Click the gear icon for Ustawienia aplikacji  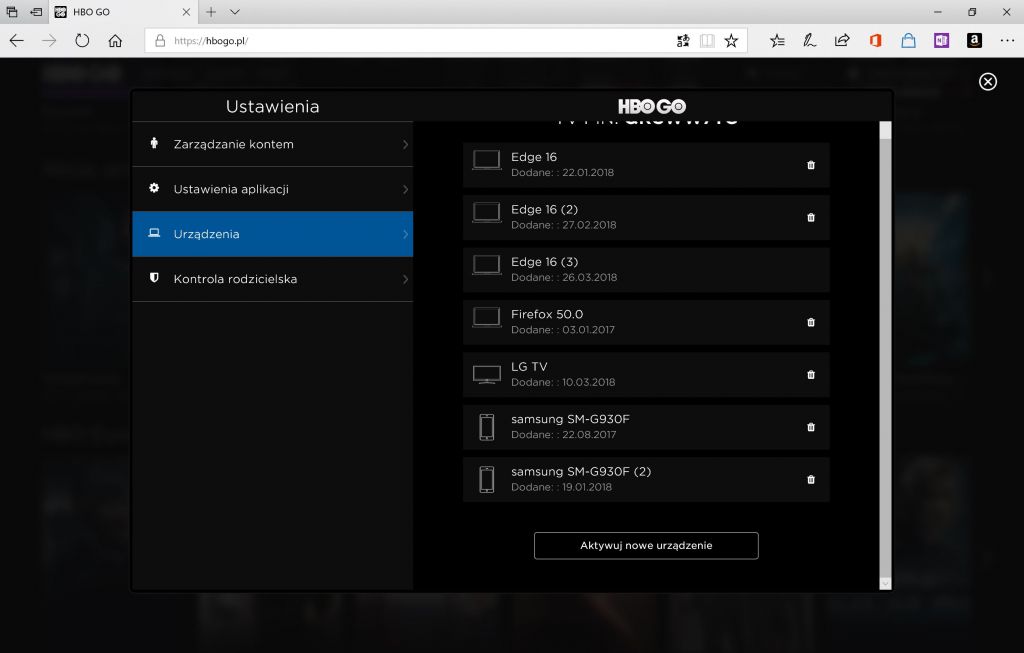(x=154, y=188)
